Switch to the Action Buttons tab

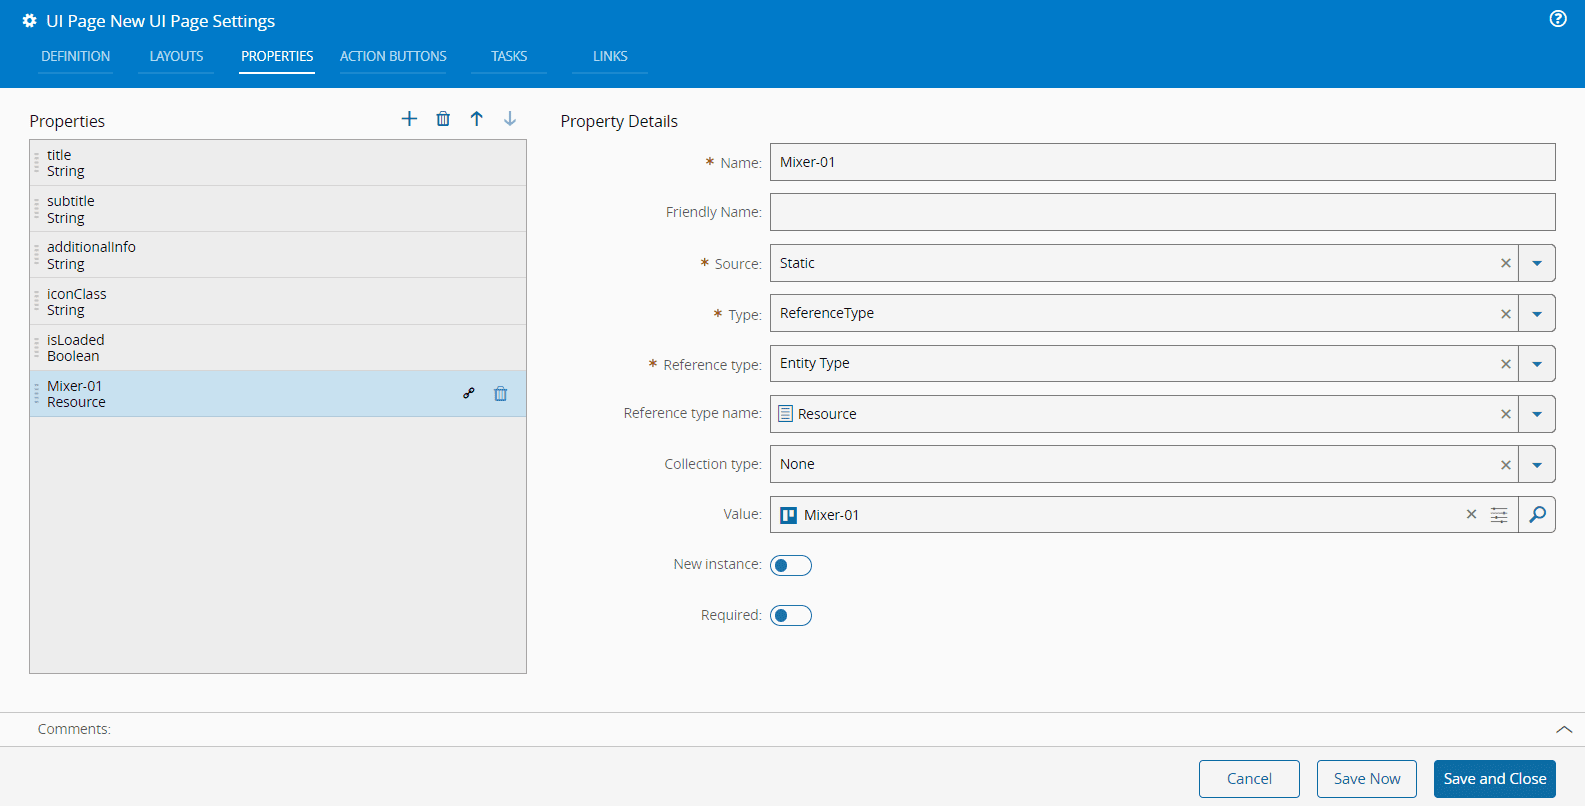[393, 57]
